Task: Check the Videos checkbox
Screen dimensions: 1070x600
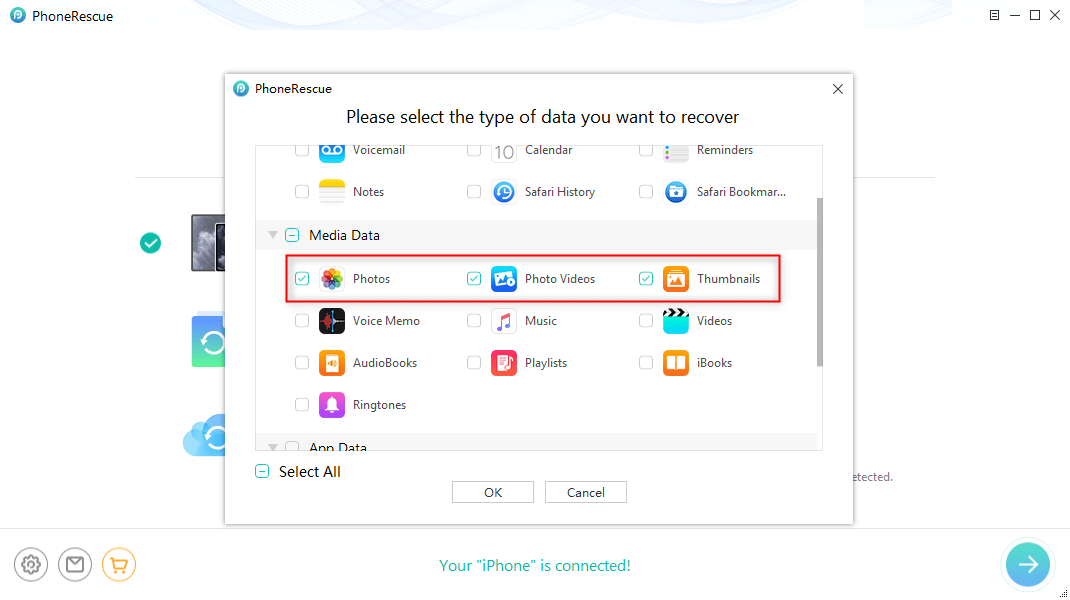Action: (x=646, y=321)
